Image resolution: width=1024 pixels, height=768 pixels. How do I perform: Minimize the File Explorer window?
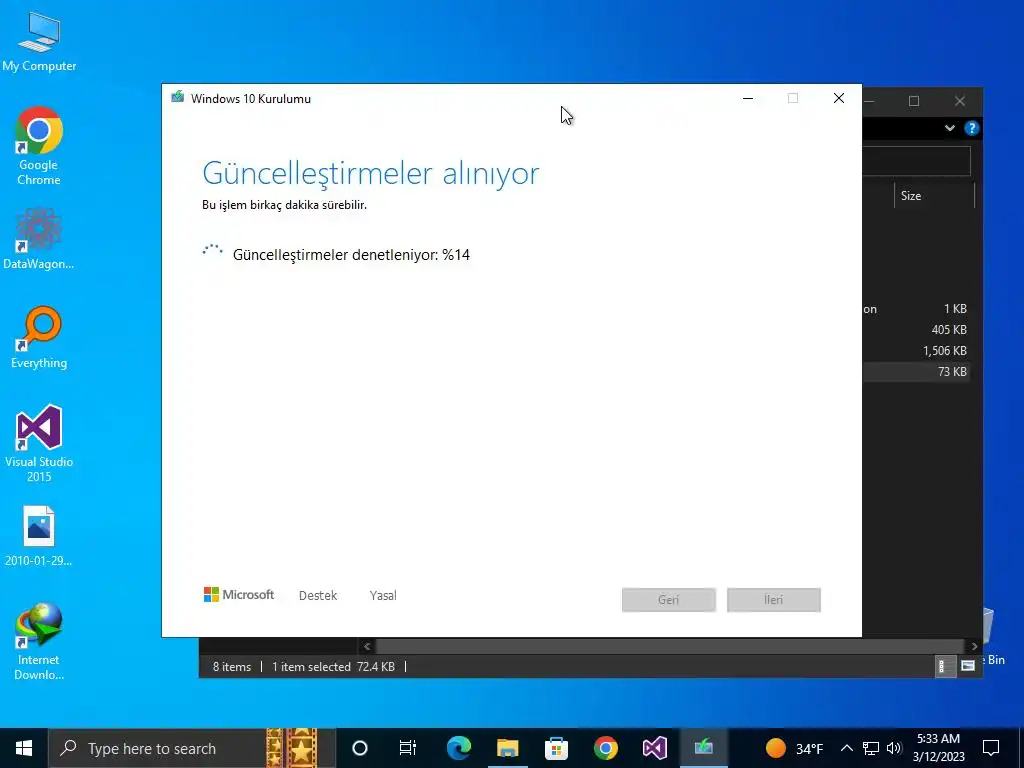[871, 101]
